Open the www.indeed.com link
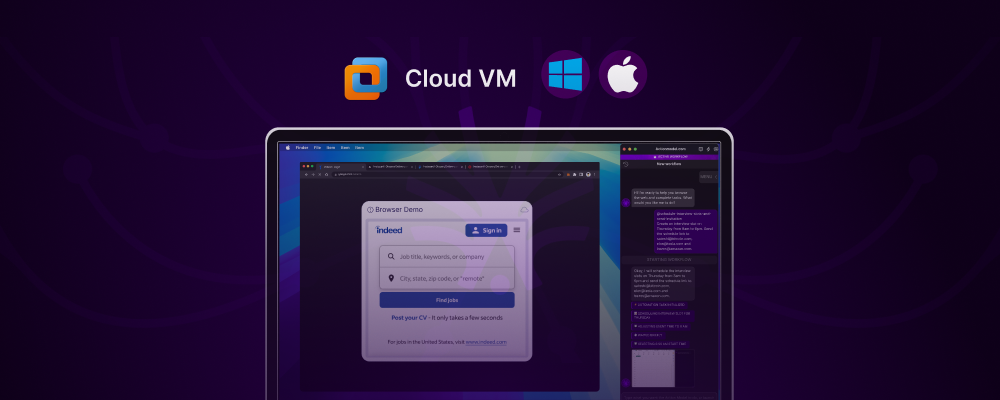 (x=486, y=342)
